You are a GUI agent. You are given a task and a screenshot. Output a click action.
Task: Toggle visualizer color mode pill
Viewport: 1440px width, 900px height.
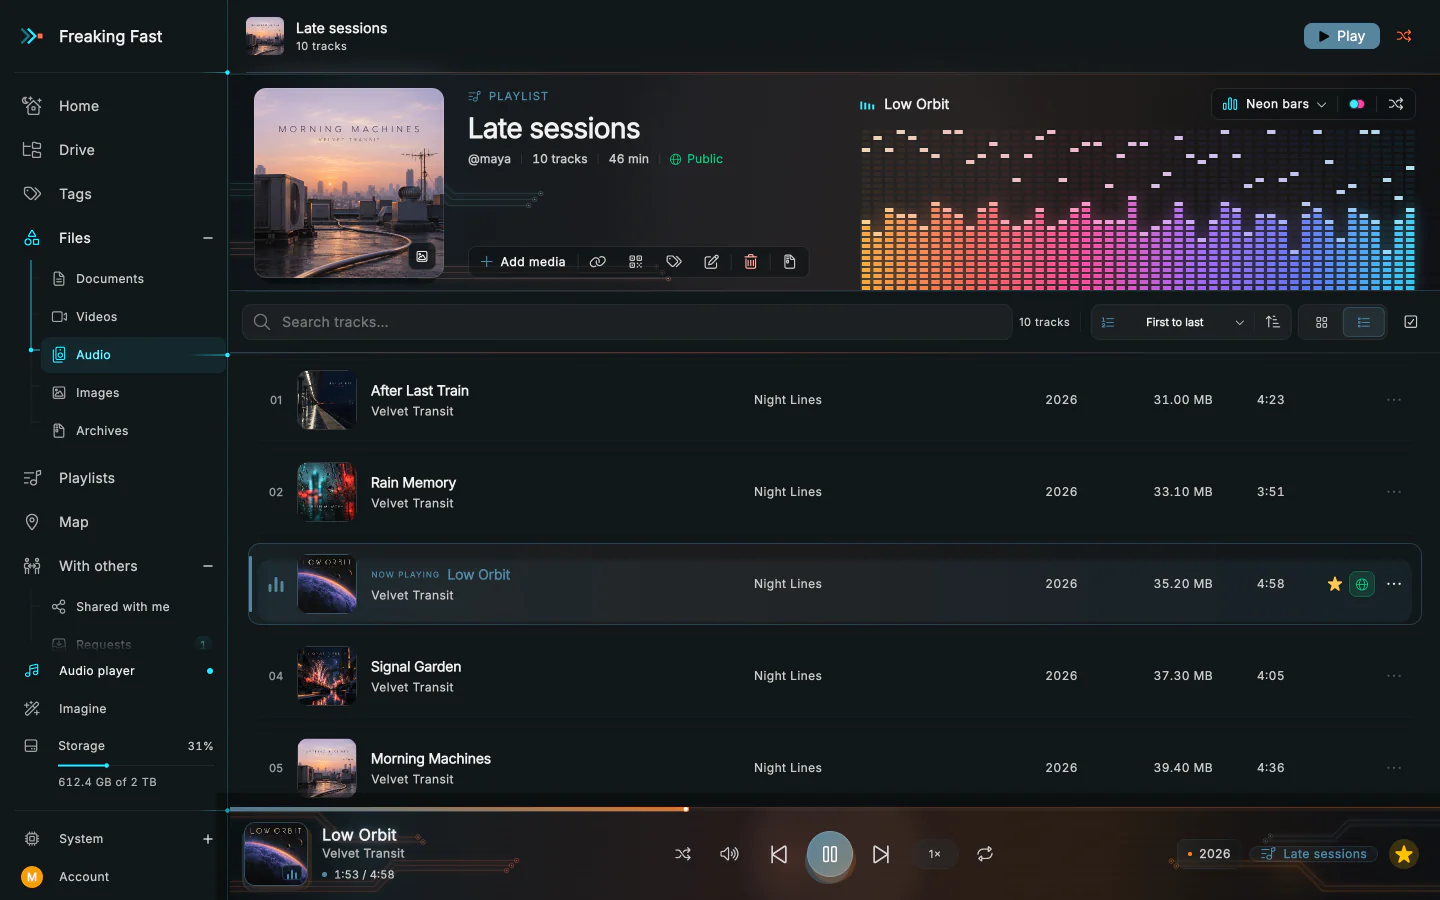[1357, 104]
